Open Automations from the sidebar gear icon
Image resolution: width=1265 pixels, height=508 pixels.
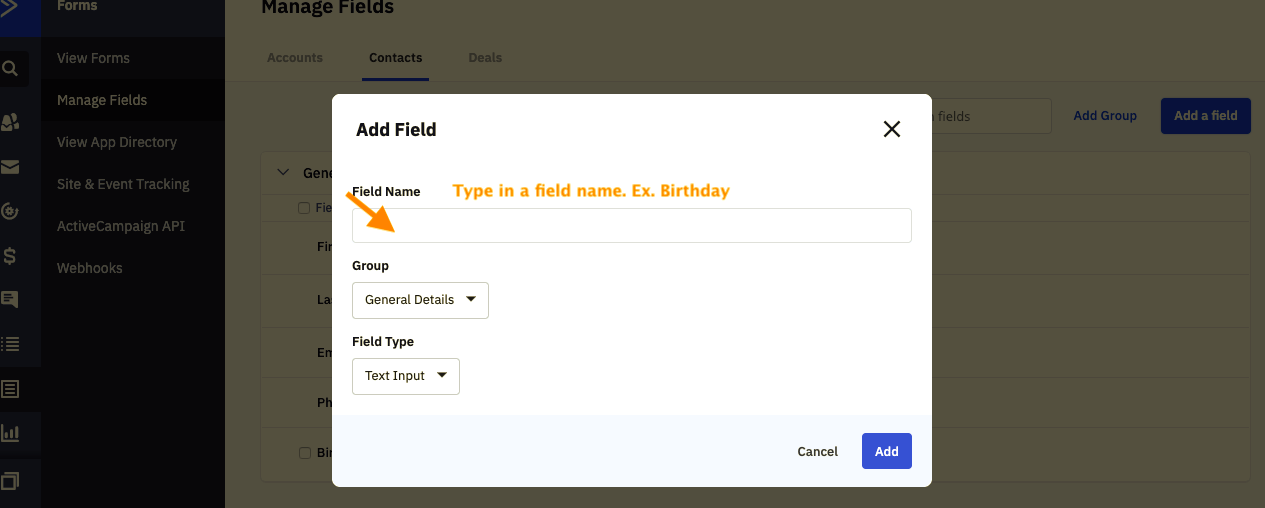point(10,211)
